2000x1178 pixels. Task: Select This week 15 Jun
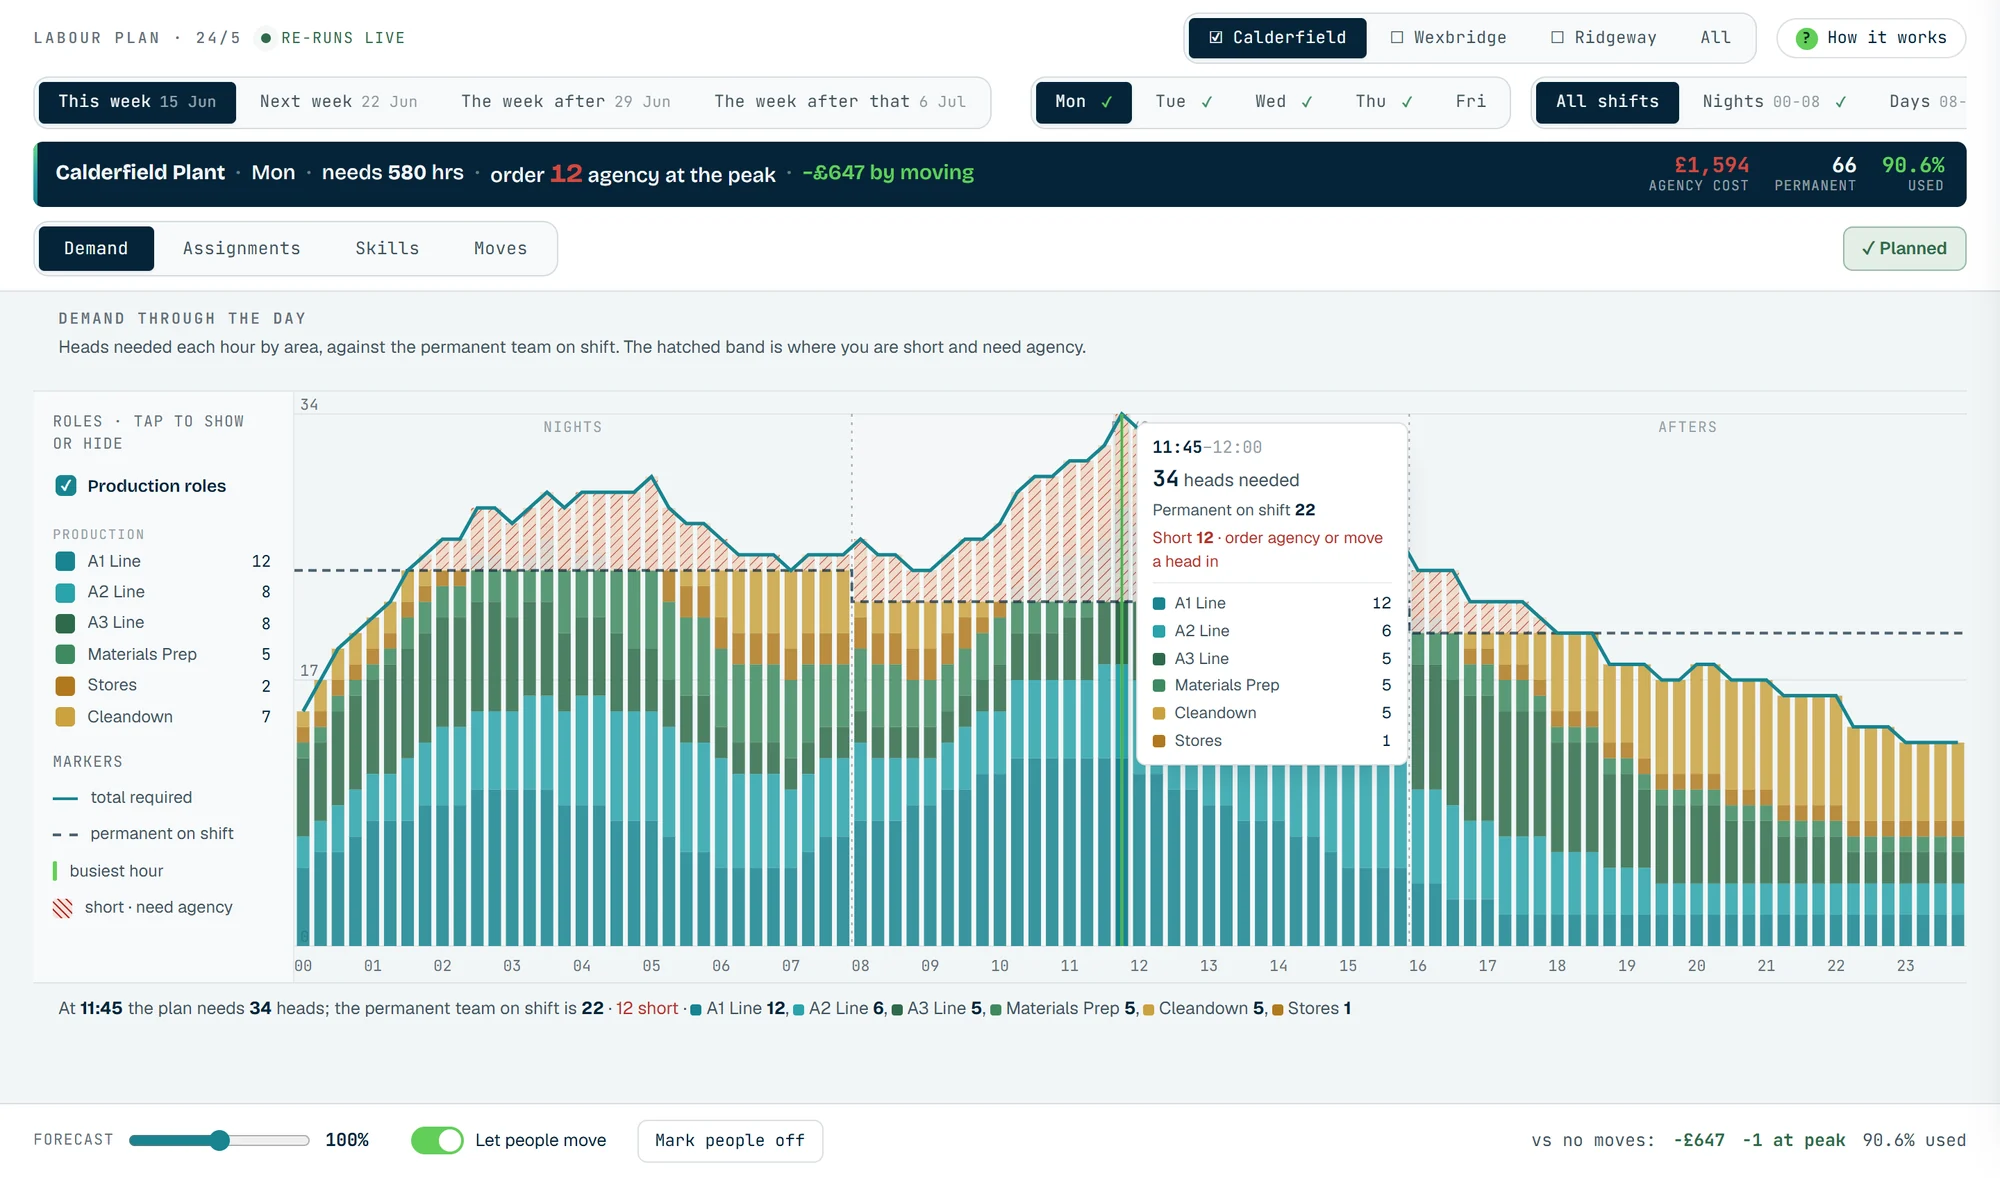click(137, 102)
